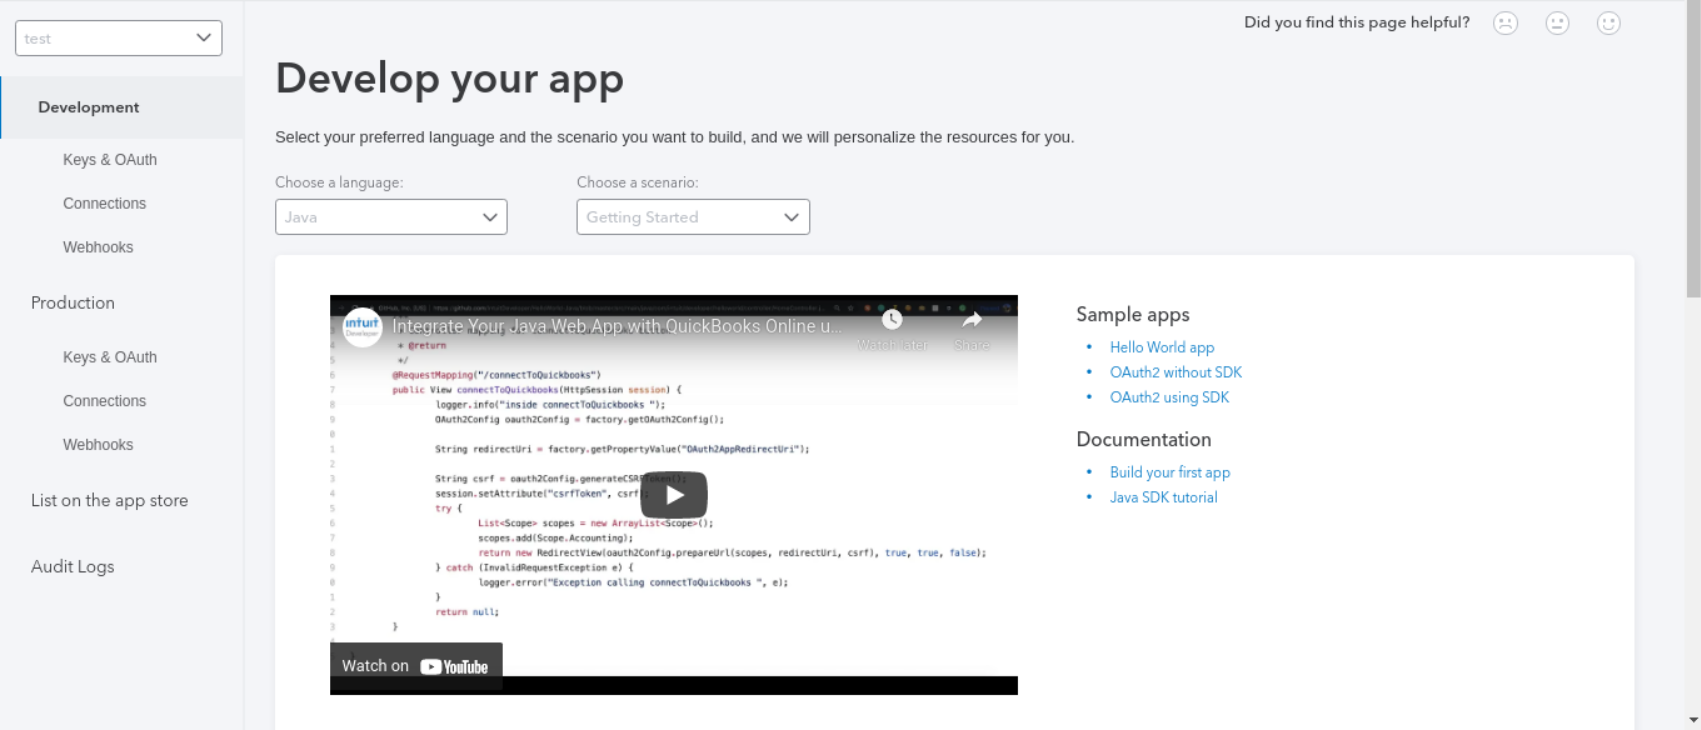Image resolution: width=1701 pixels, height=730 pixels.
Task: Open Java SDK tutorial link
Action: coord(1164,497)
